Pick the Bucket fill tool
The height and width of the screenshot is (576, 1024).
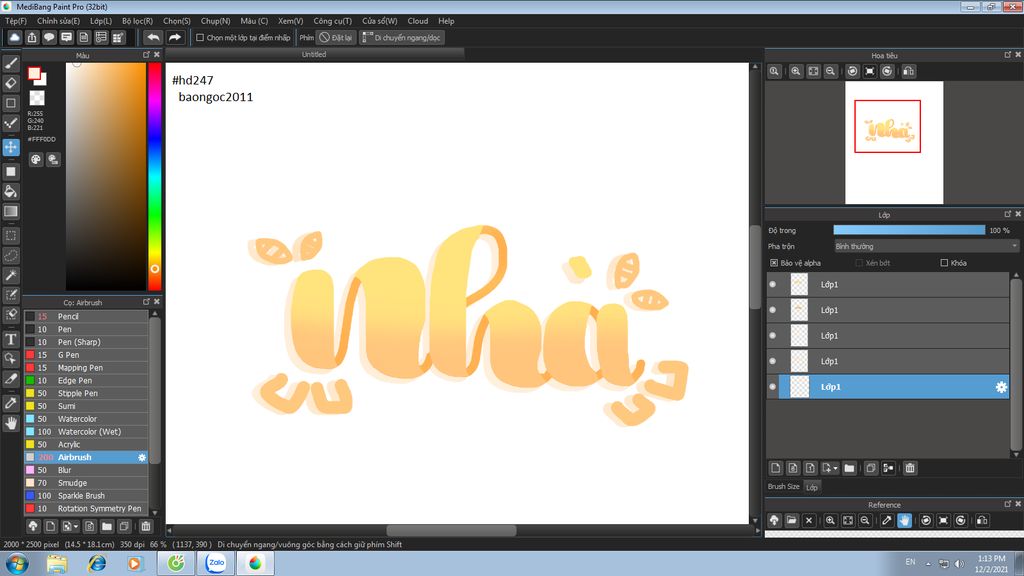click(x=11, y=191)
